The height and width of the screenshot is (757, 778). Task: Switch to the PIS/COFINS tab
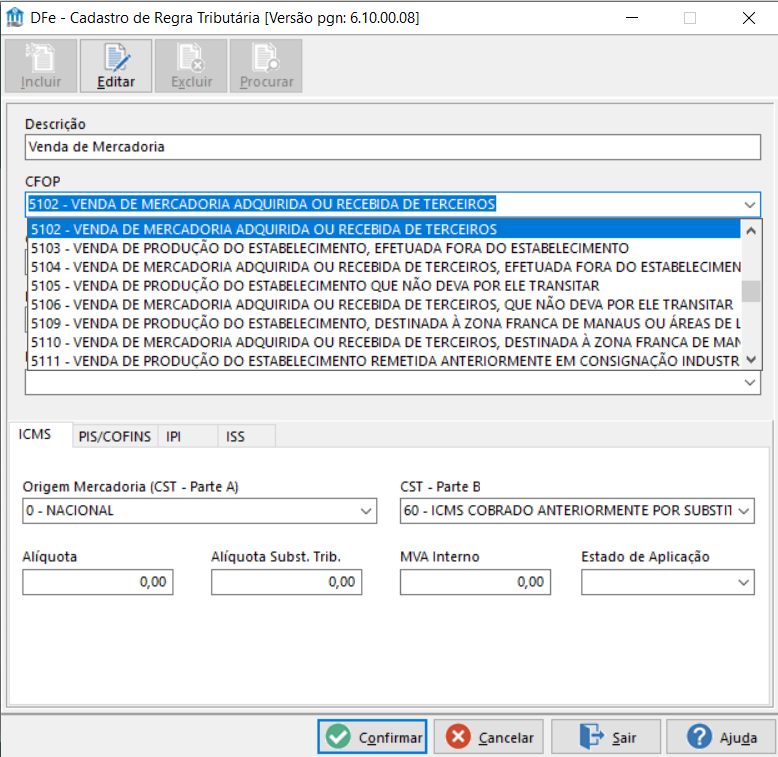(x=115, y=437)
